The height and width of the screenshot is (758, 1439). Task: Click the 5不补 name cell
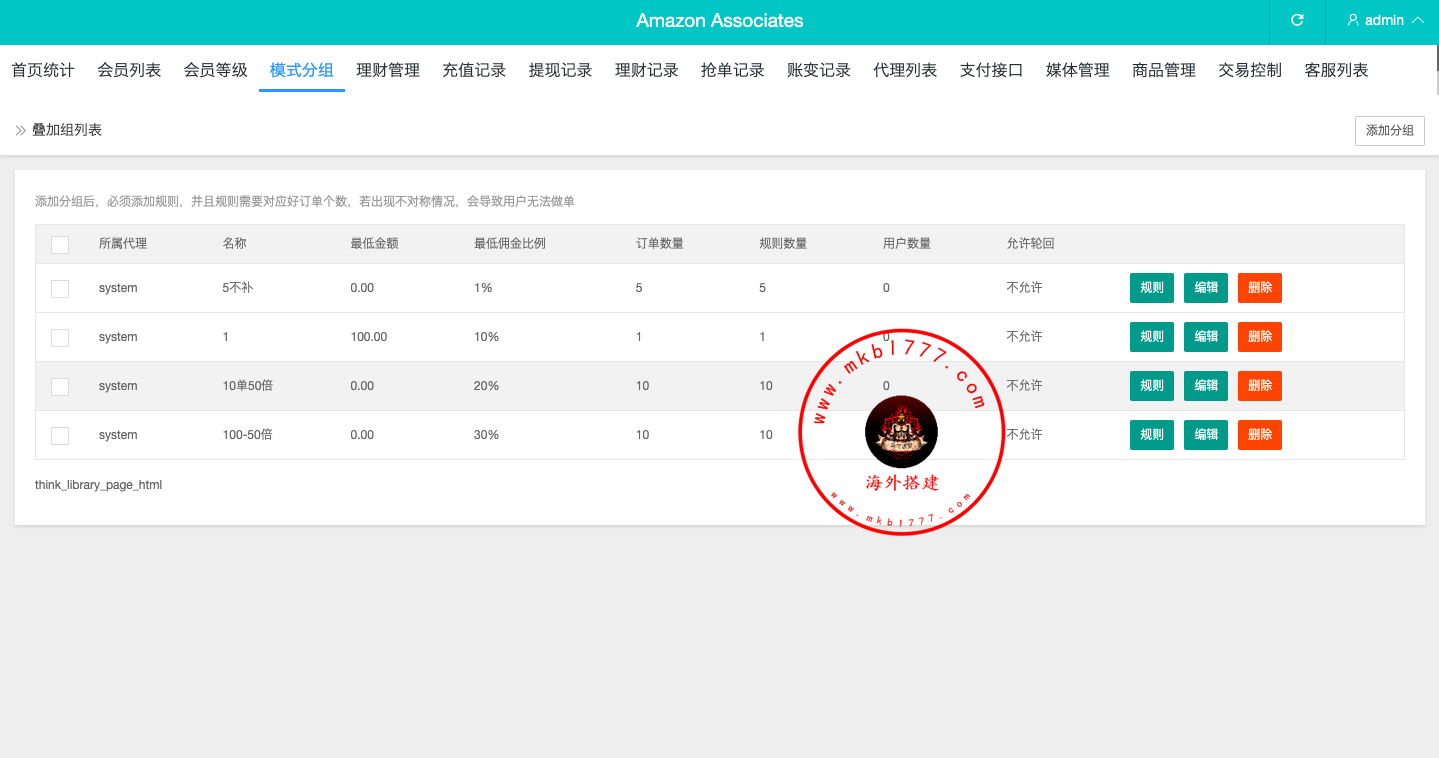pyautogui.click(x=238, y=288)
